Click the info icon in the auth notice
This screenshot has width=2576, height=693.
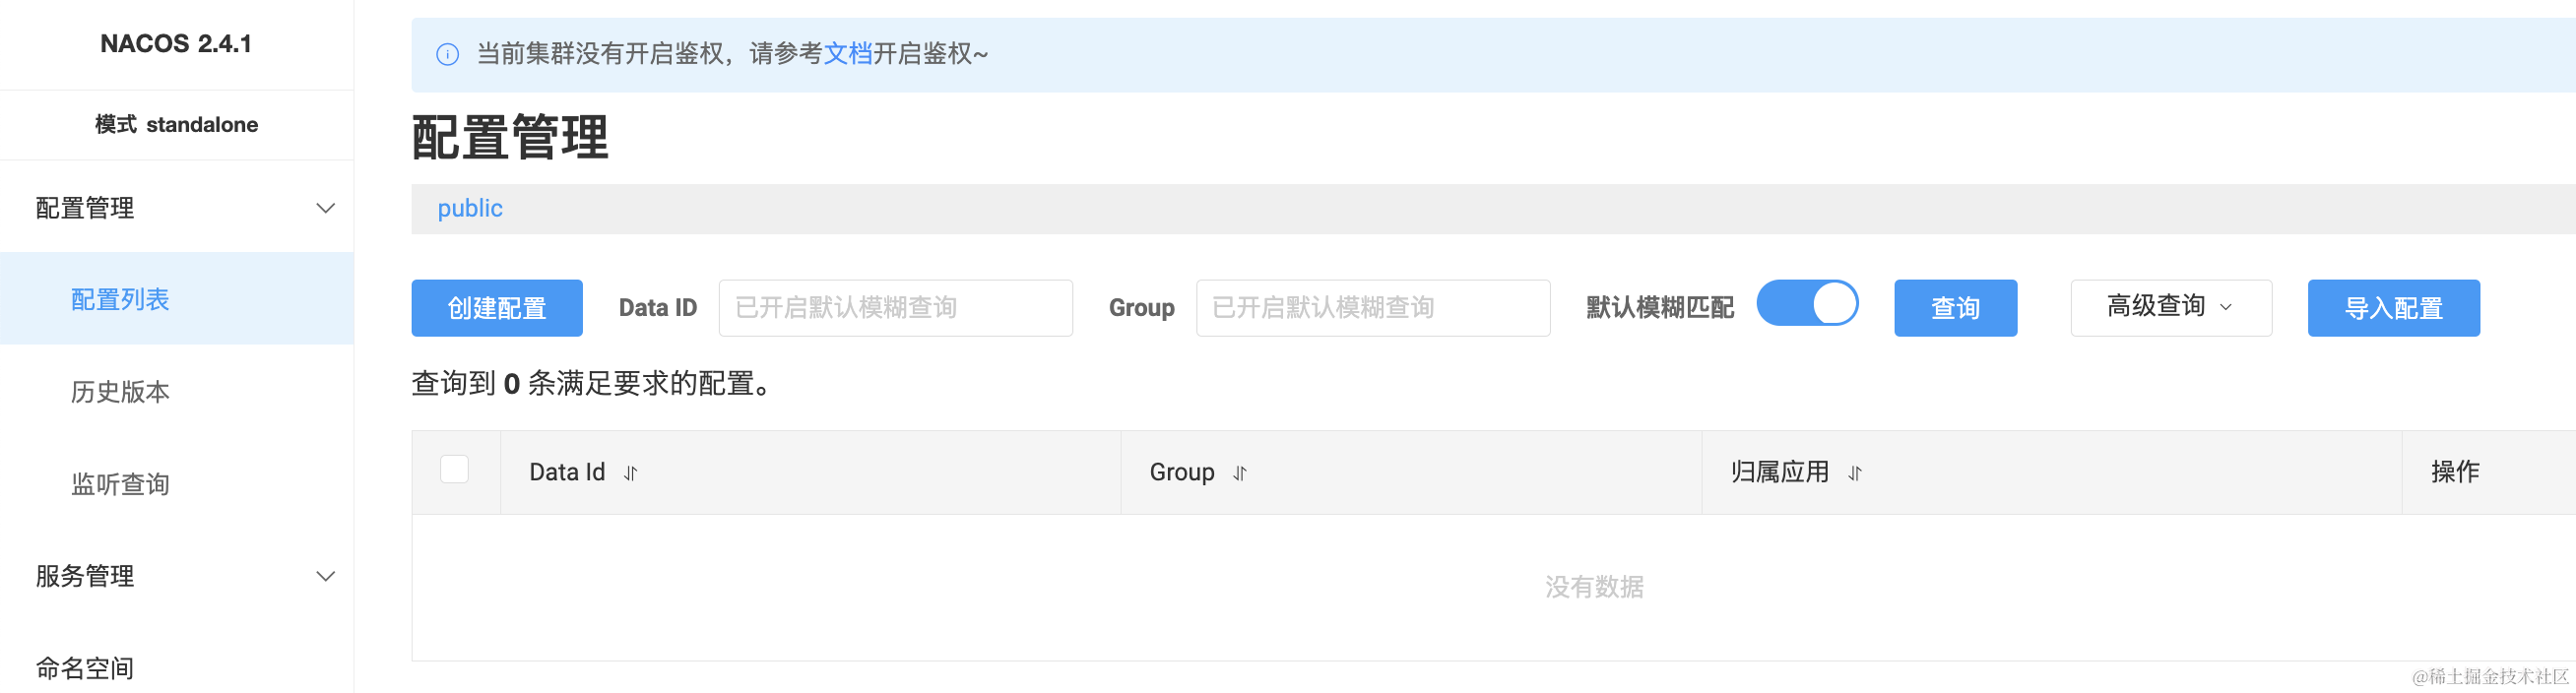click(448, 54)
